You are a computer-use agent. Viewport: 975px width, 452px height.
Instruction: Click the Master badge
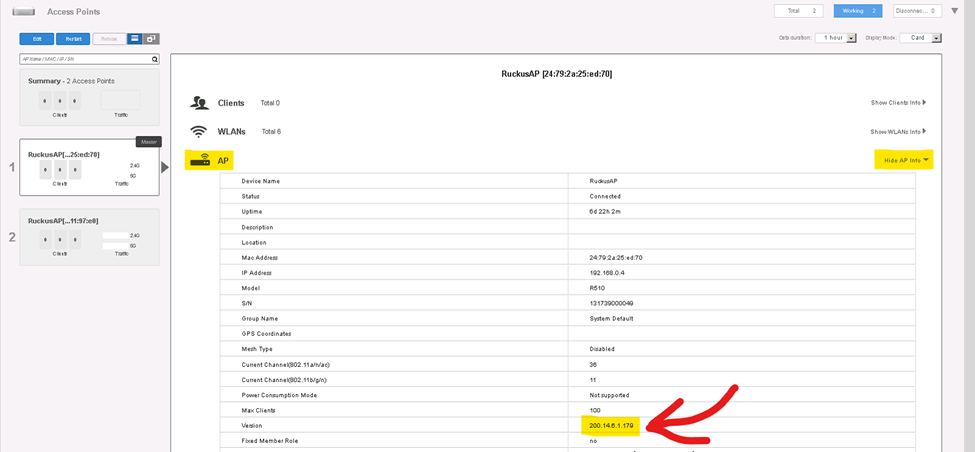click(149, 142)
